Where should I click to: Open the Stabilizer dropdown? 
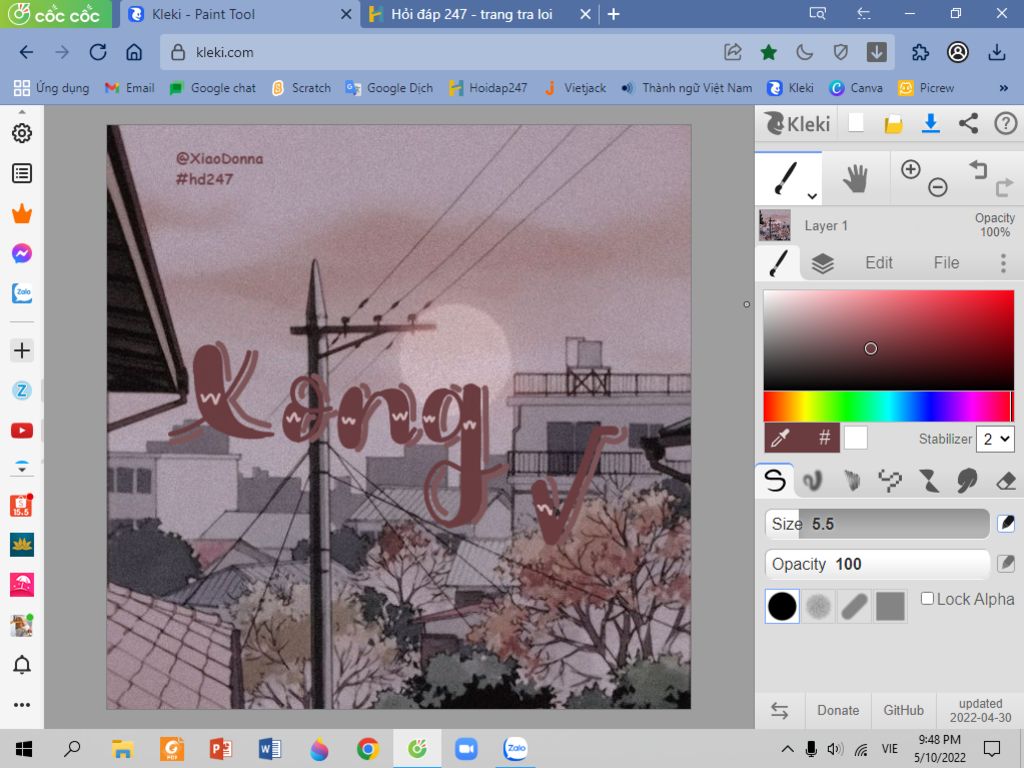click(995, 439)
